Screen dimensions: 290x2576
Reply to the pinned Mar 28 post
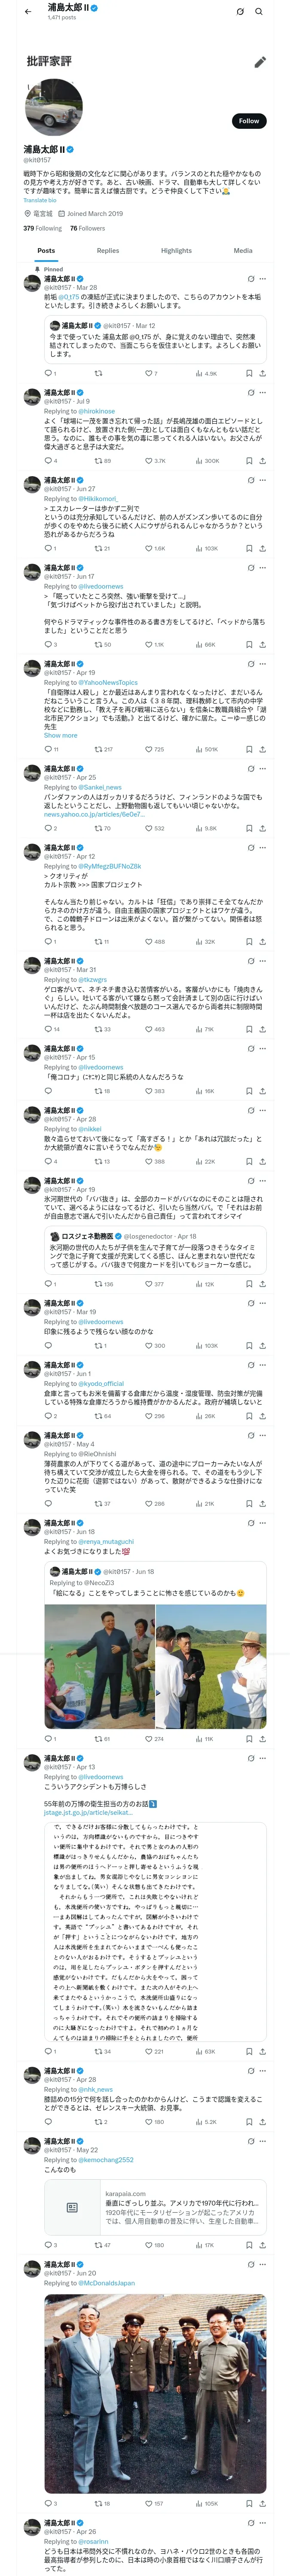click(x=48, y=373)
